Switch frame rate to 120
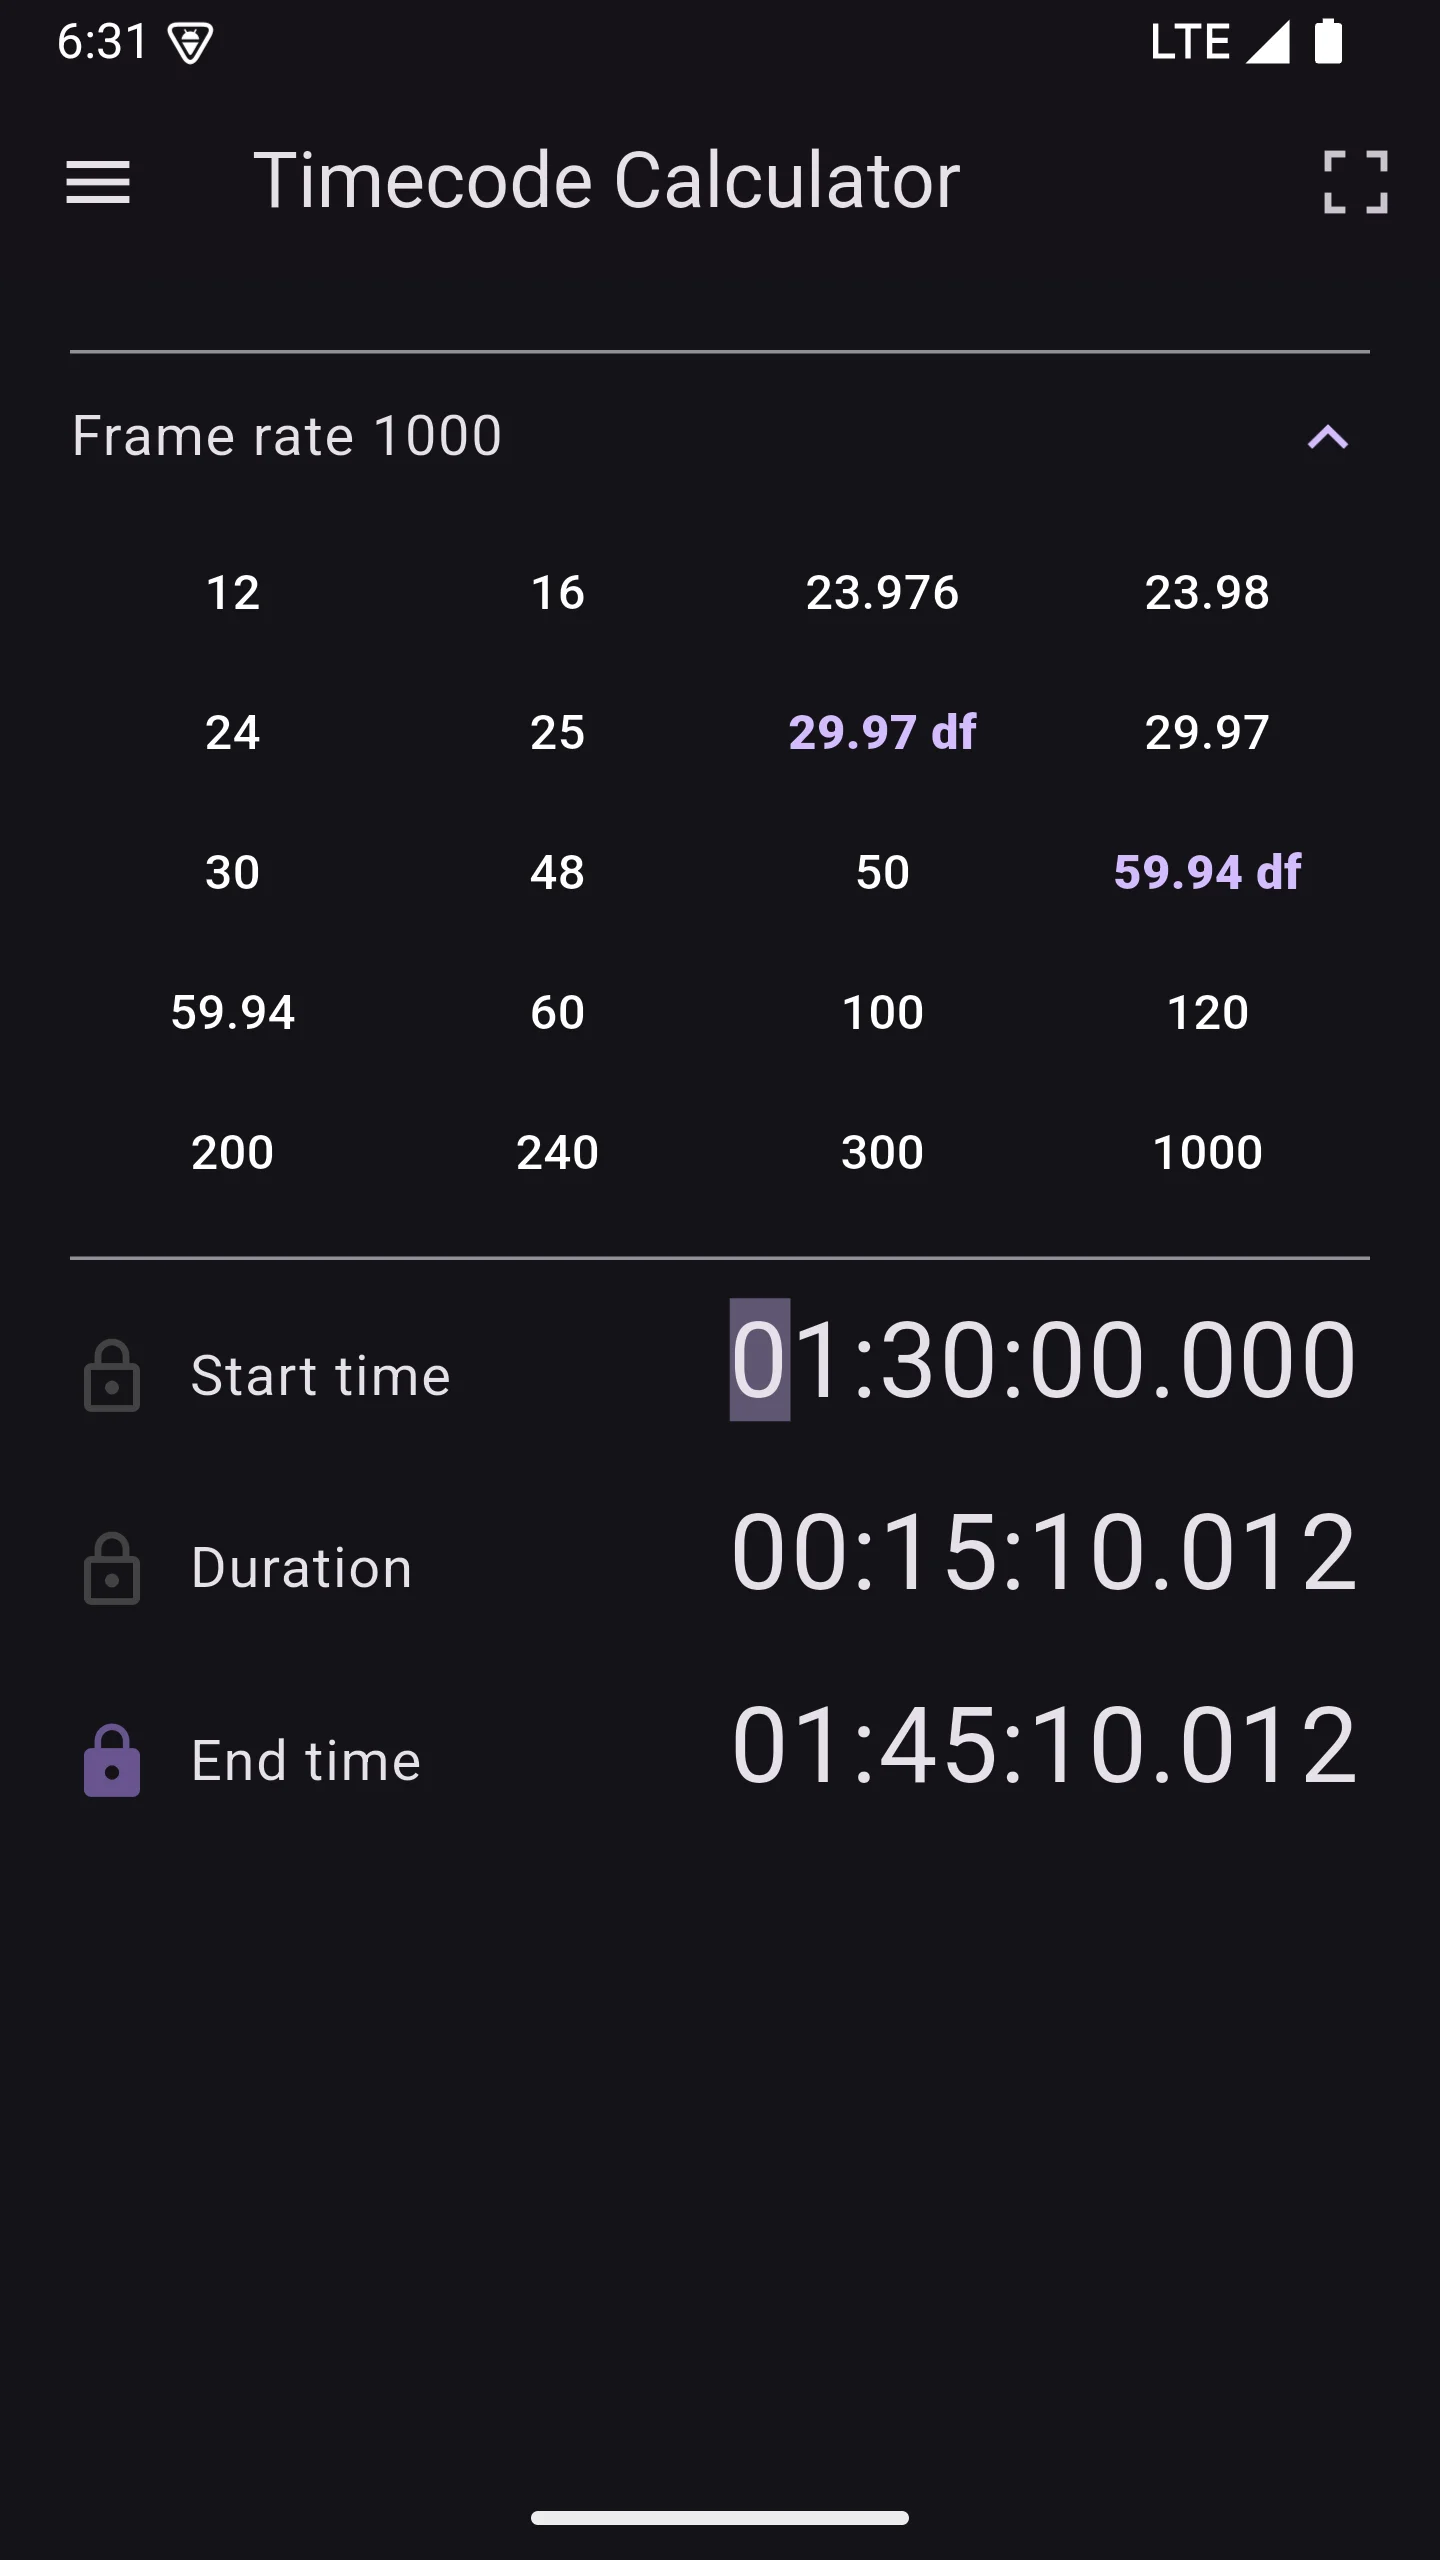 [x=1207, y=1012]
